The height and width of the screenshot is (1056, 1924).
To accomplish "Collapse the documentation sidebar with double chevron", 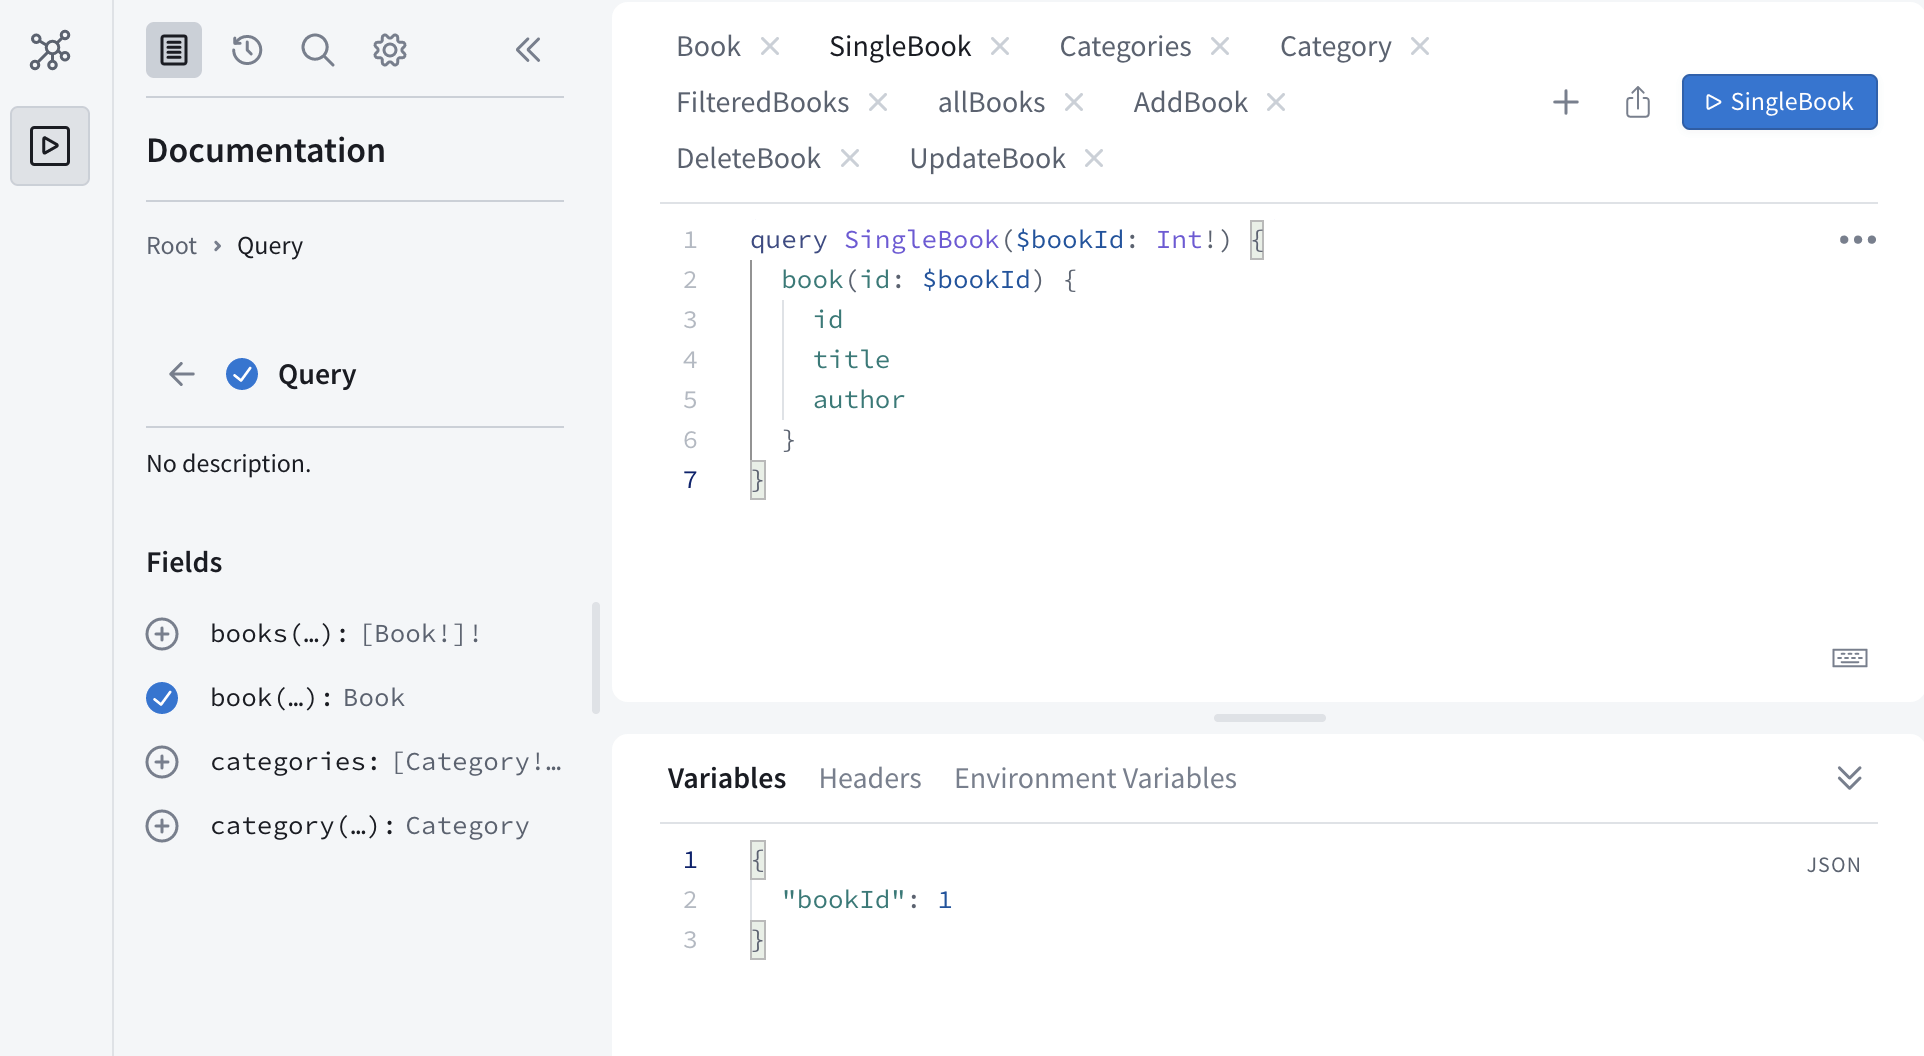I will (528, 50).
